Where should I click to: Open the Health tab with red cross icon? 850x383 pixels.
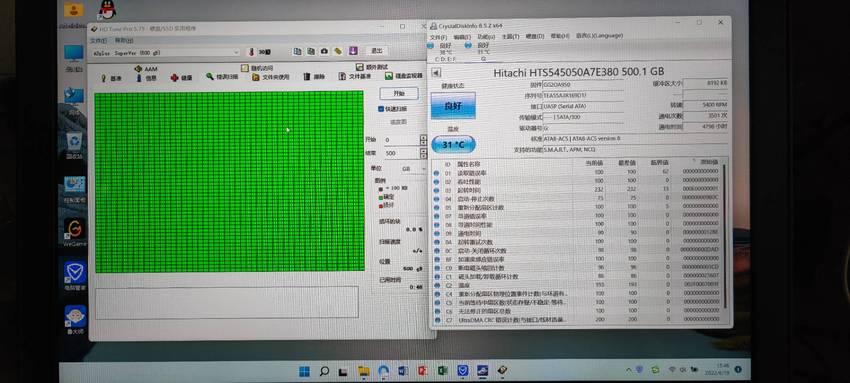(181, 77)
